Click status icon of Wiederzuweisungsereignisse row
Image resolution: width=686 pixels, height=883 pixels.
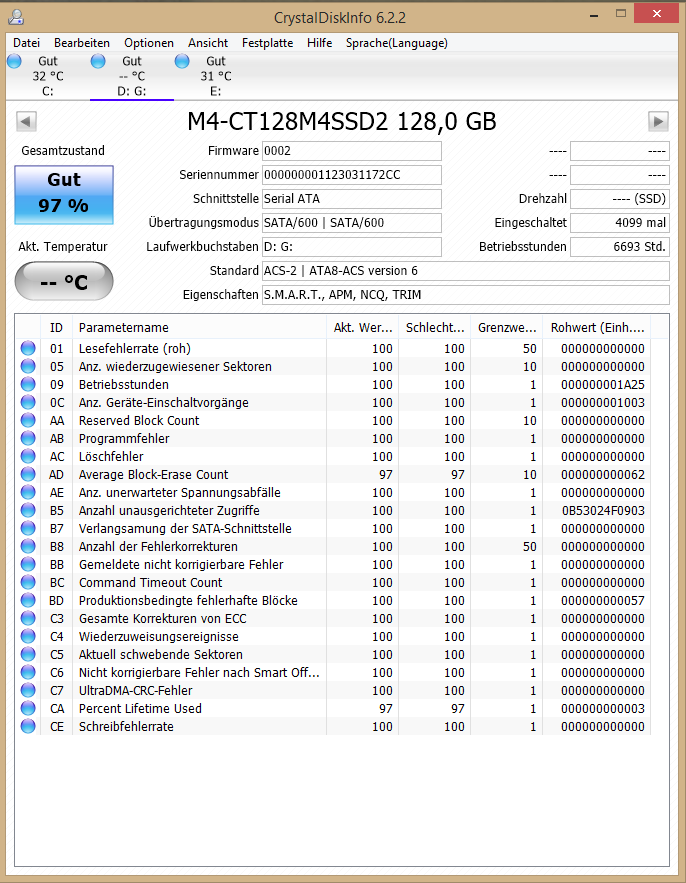tap(28, 637)
